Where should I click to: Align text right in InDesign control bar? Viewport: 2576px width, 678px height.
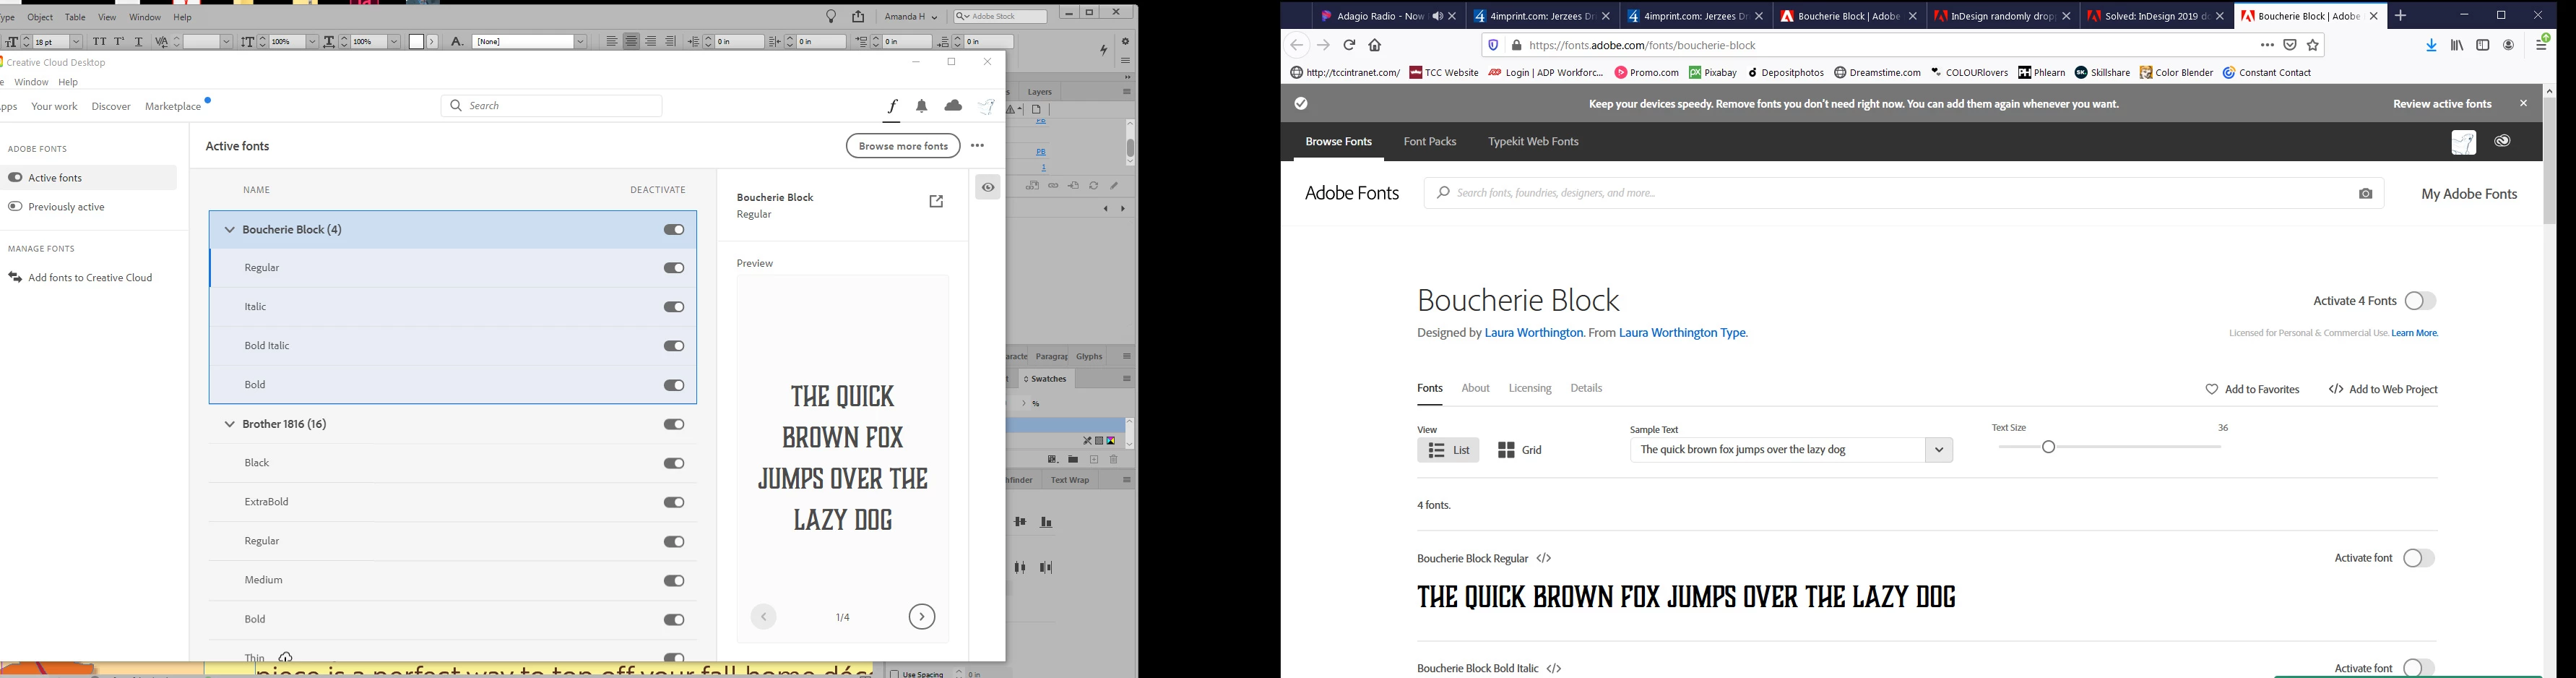pos(651,42)
